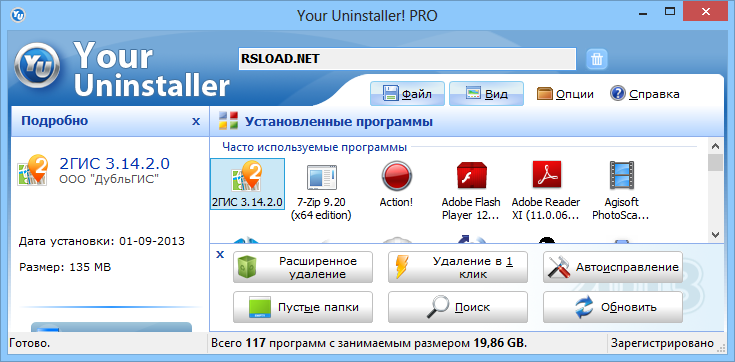Click the program list scrollbar down arrow
This screenshot has height=362, width=735.
(x=715, y=234)
